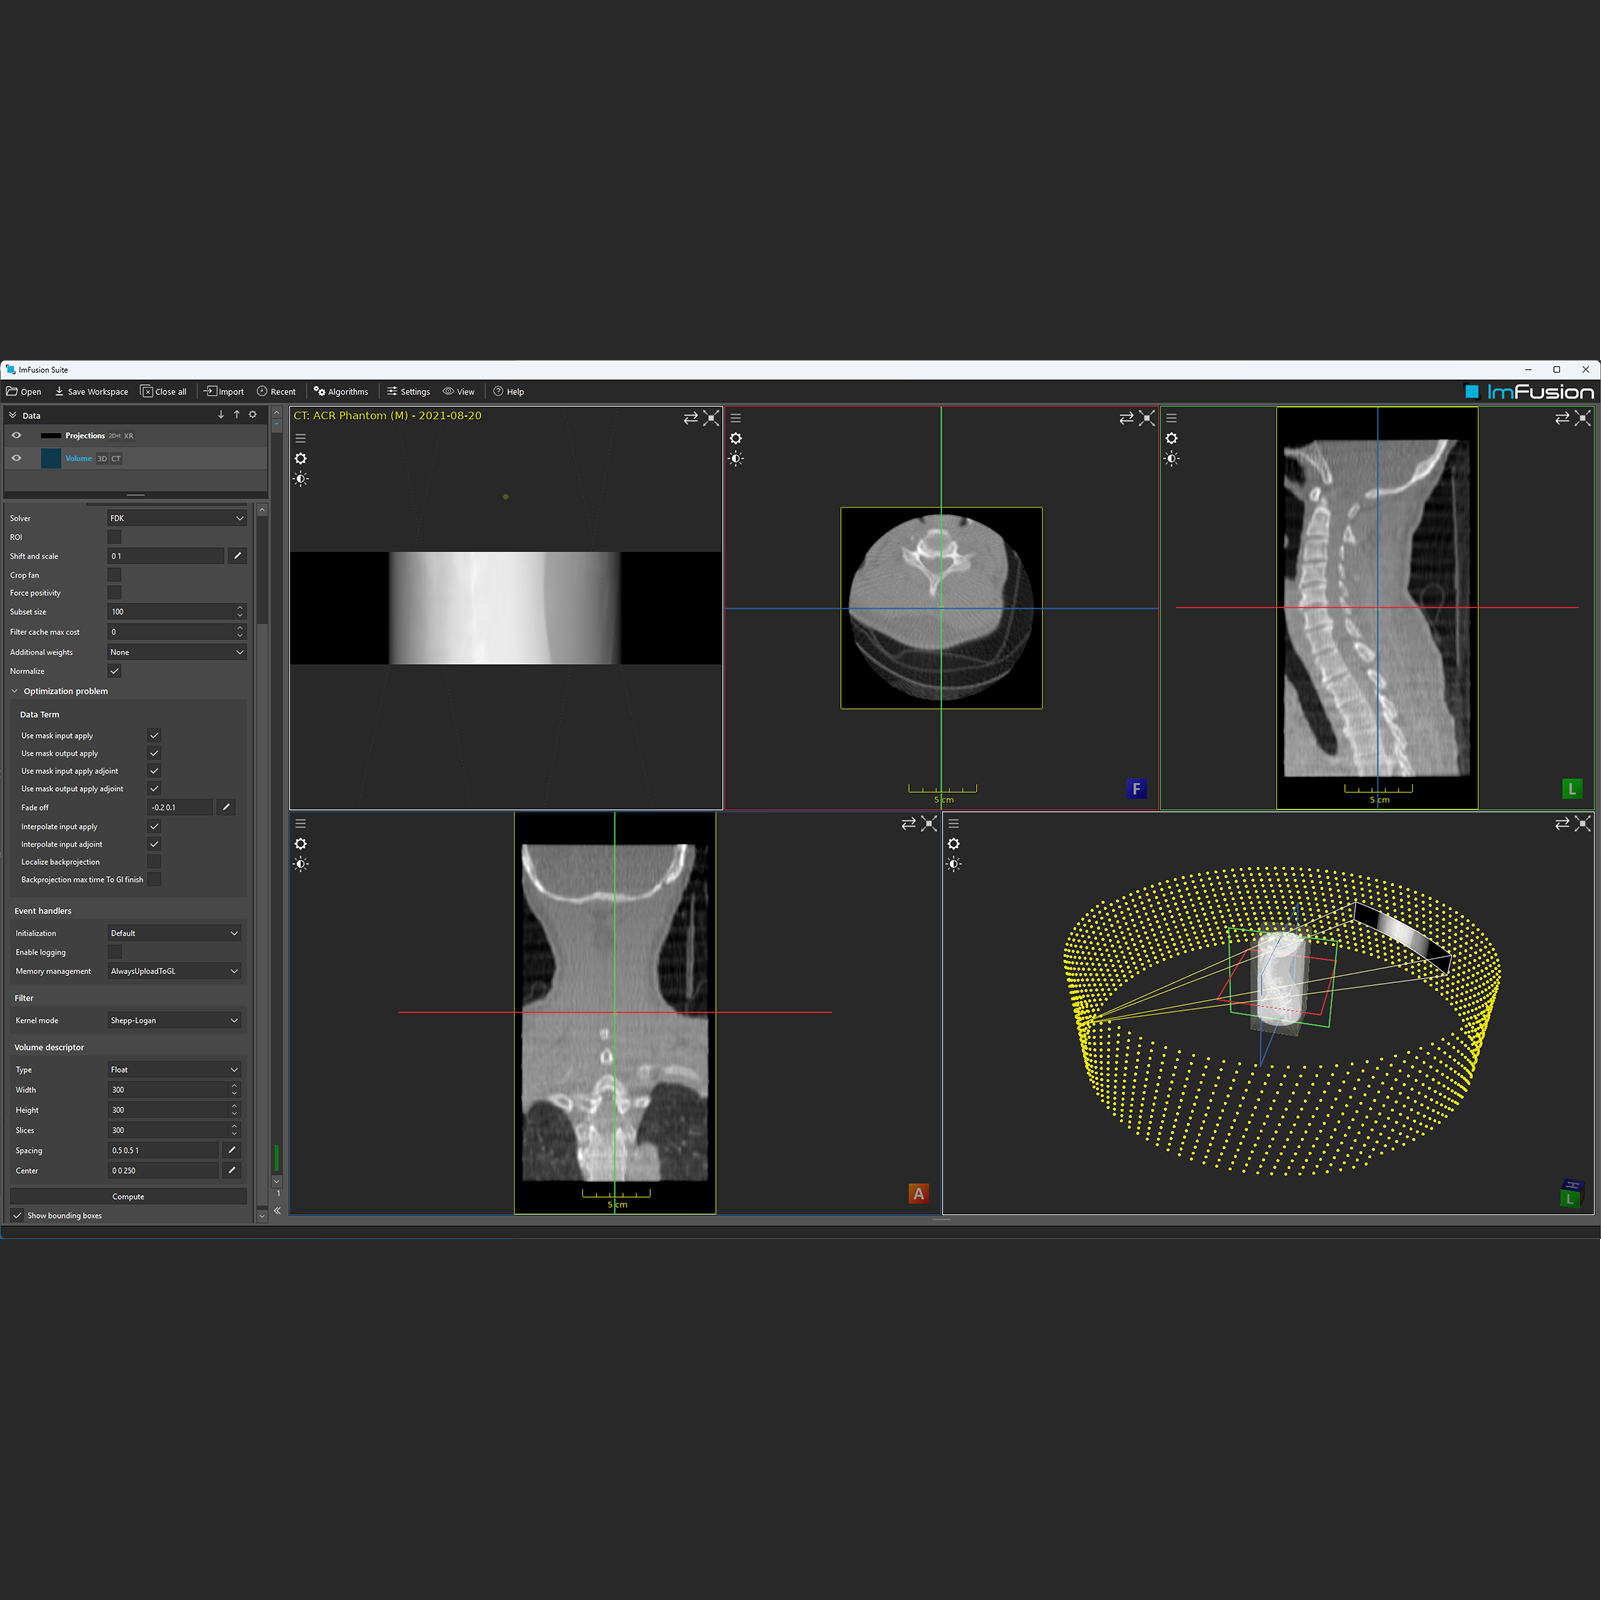Click the Data panel settings gear icon
Image resolution: width=1601 pixels, height=1600 pixels.
point(253,415)
